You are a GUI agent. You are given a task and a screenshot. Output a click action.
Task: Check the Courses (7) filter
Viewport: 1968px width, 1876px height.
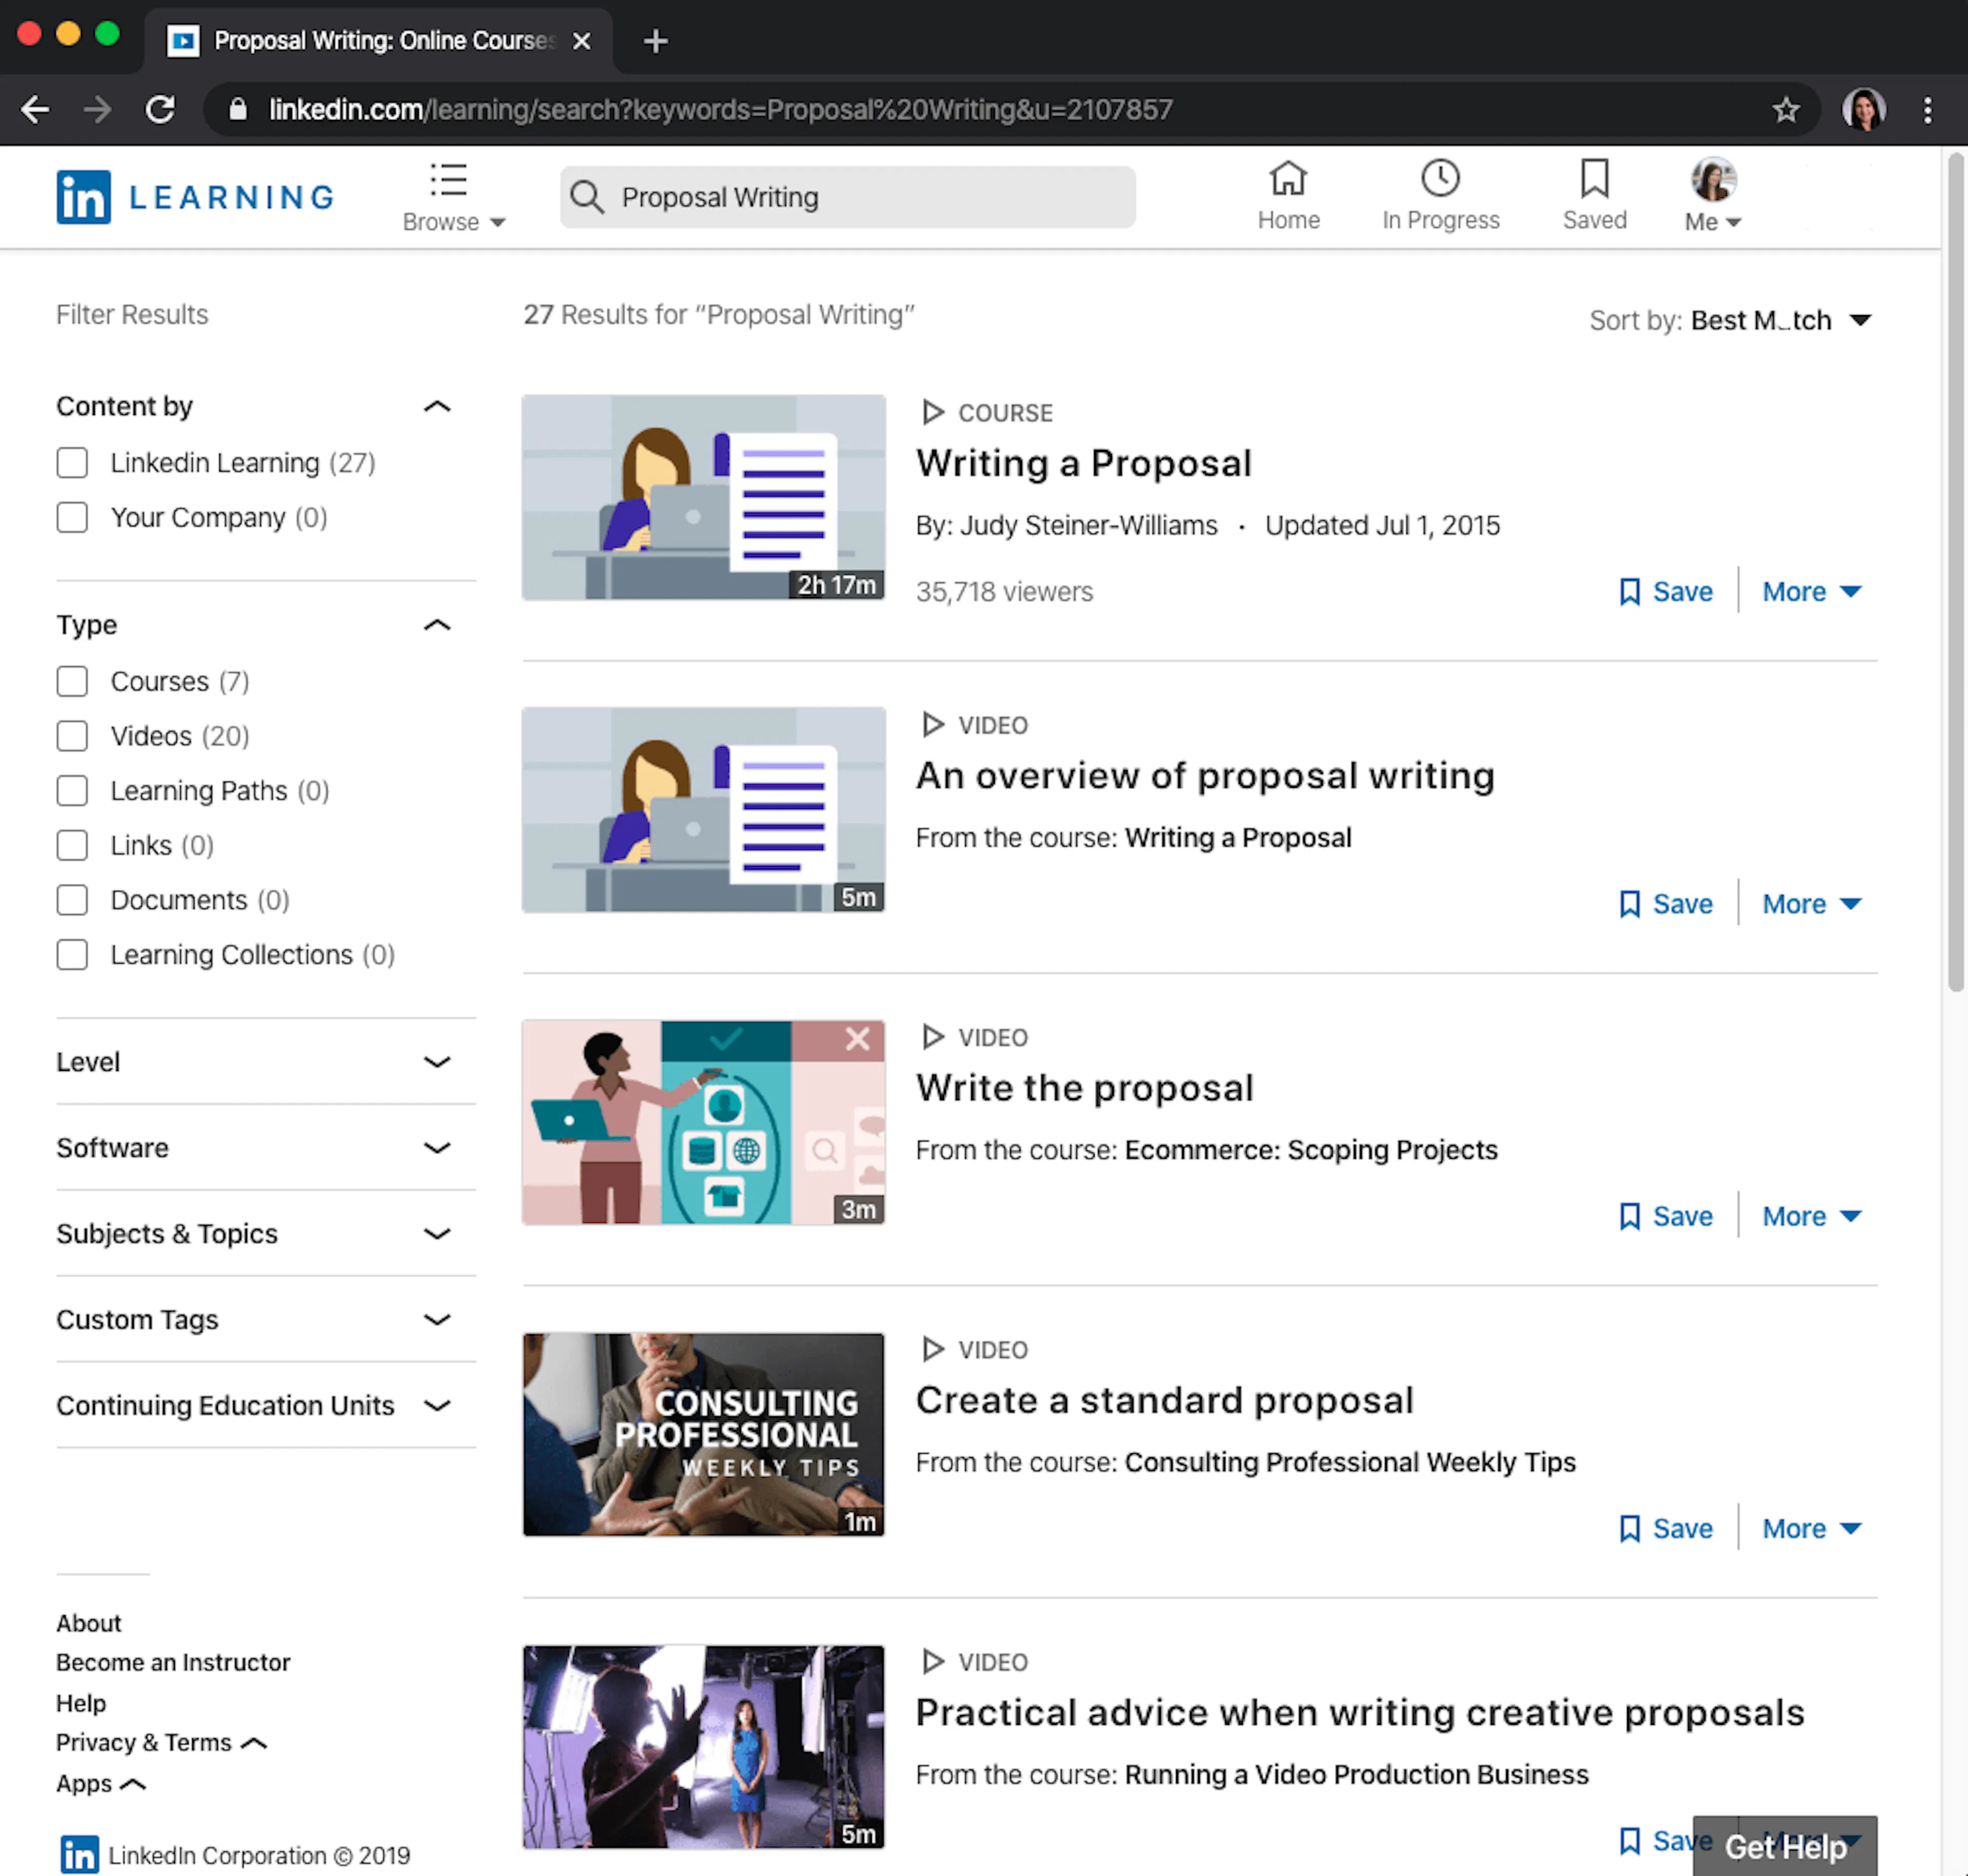72,682
